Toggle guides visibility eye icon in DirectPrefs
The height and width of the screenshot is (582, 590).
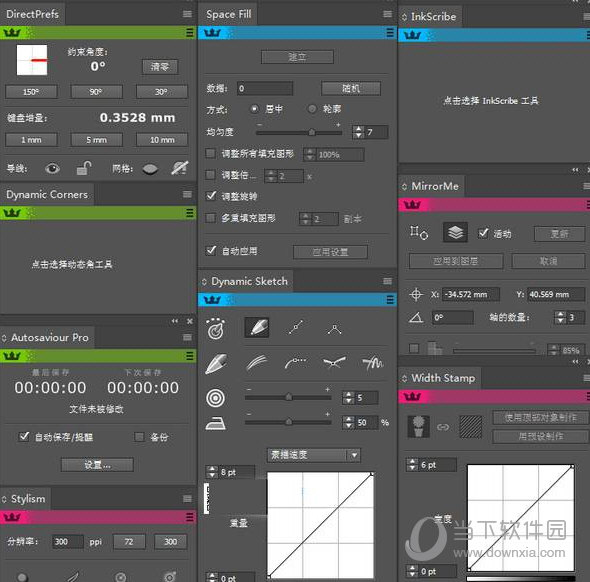point(52,168)
